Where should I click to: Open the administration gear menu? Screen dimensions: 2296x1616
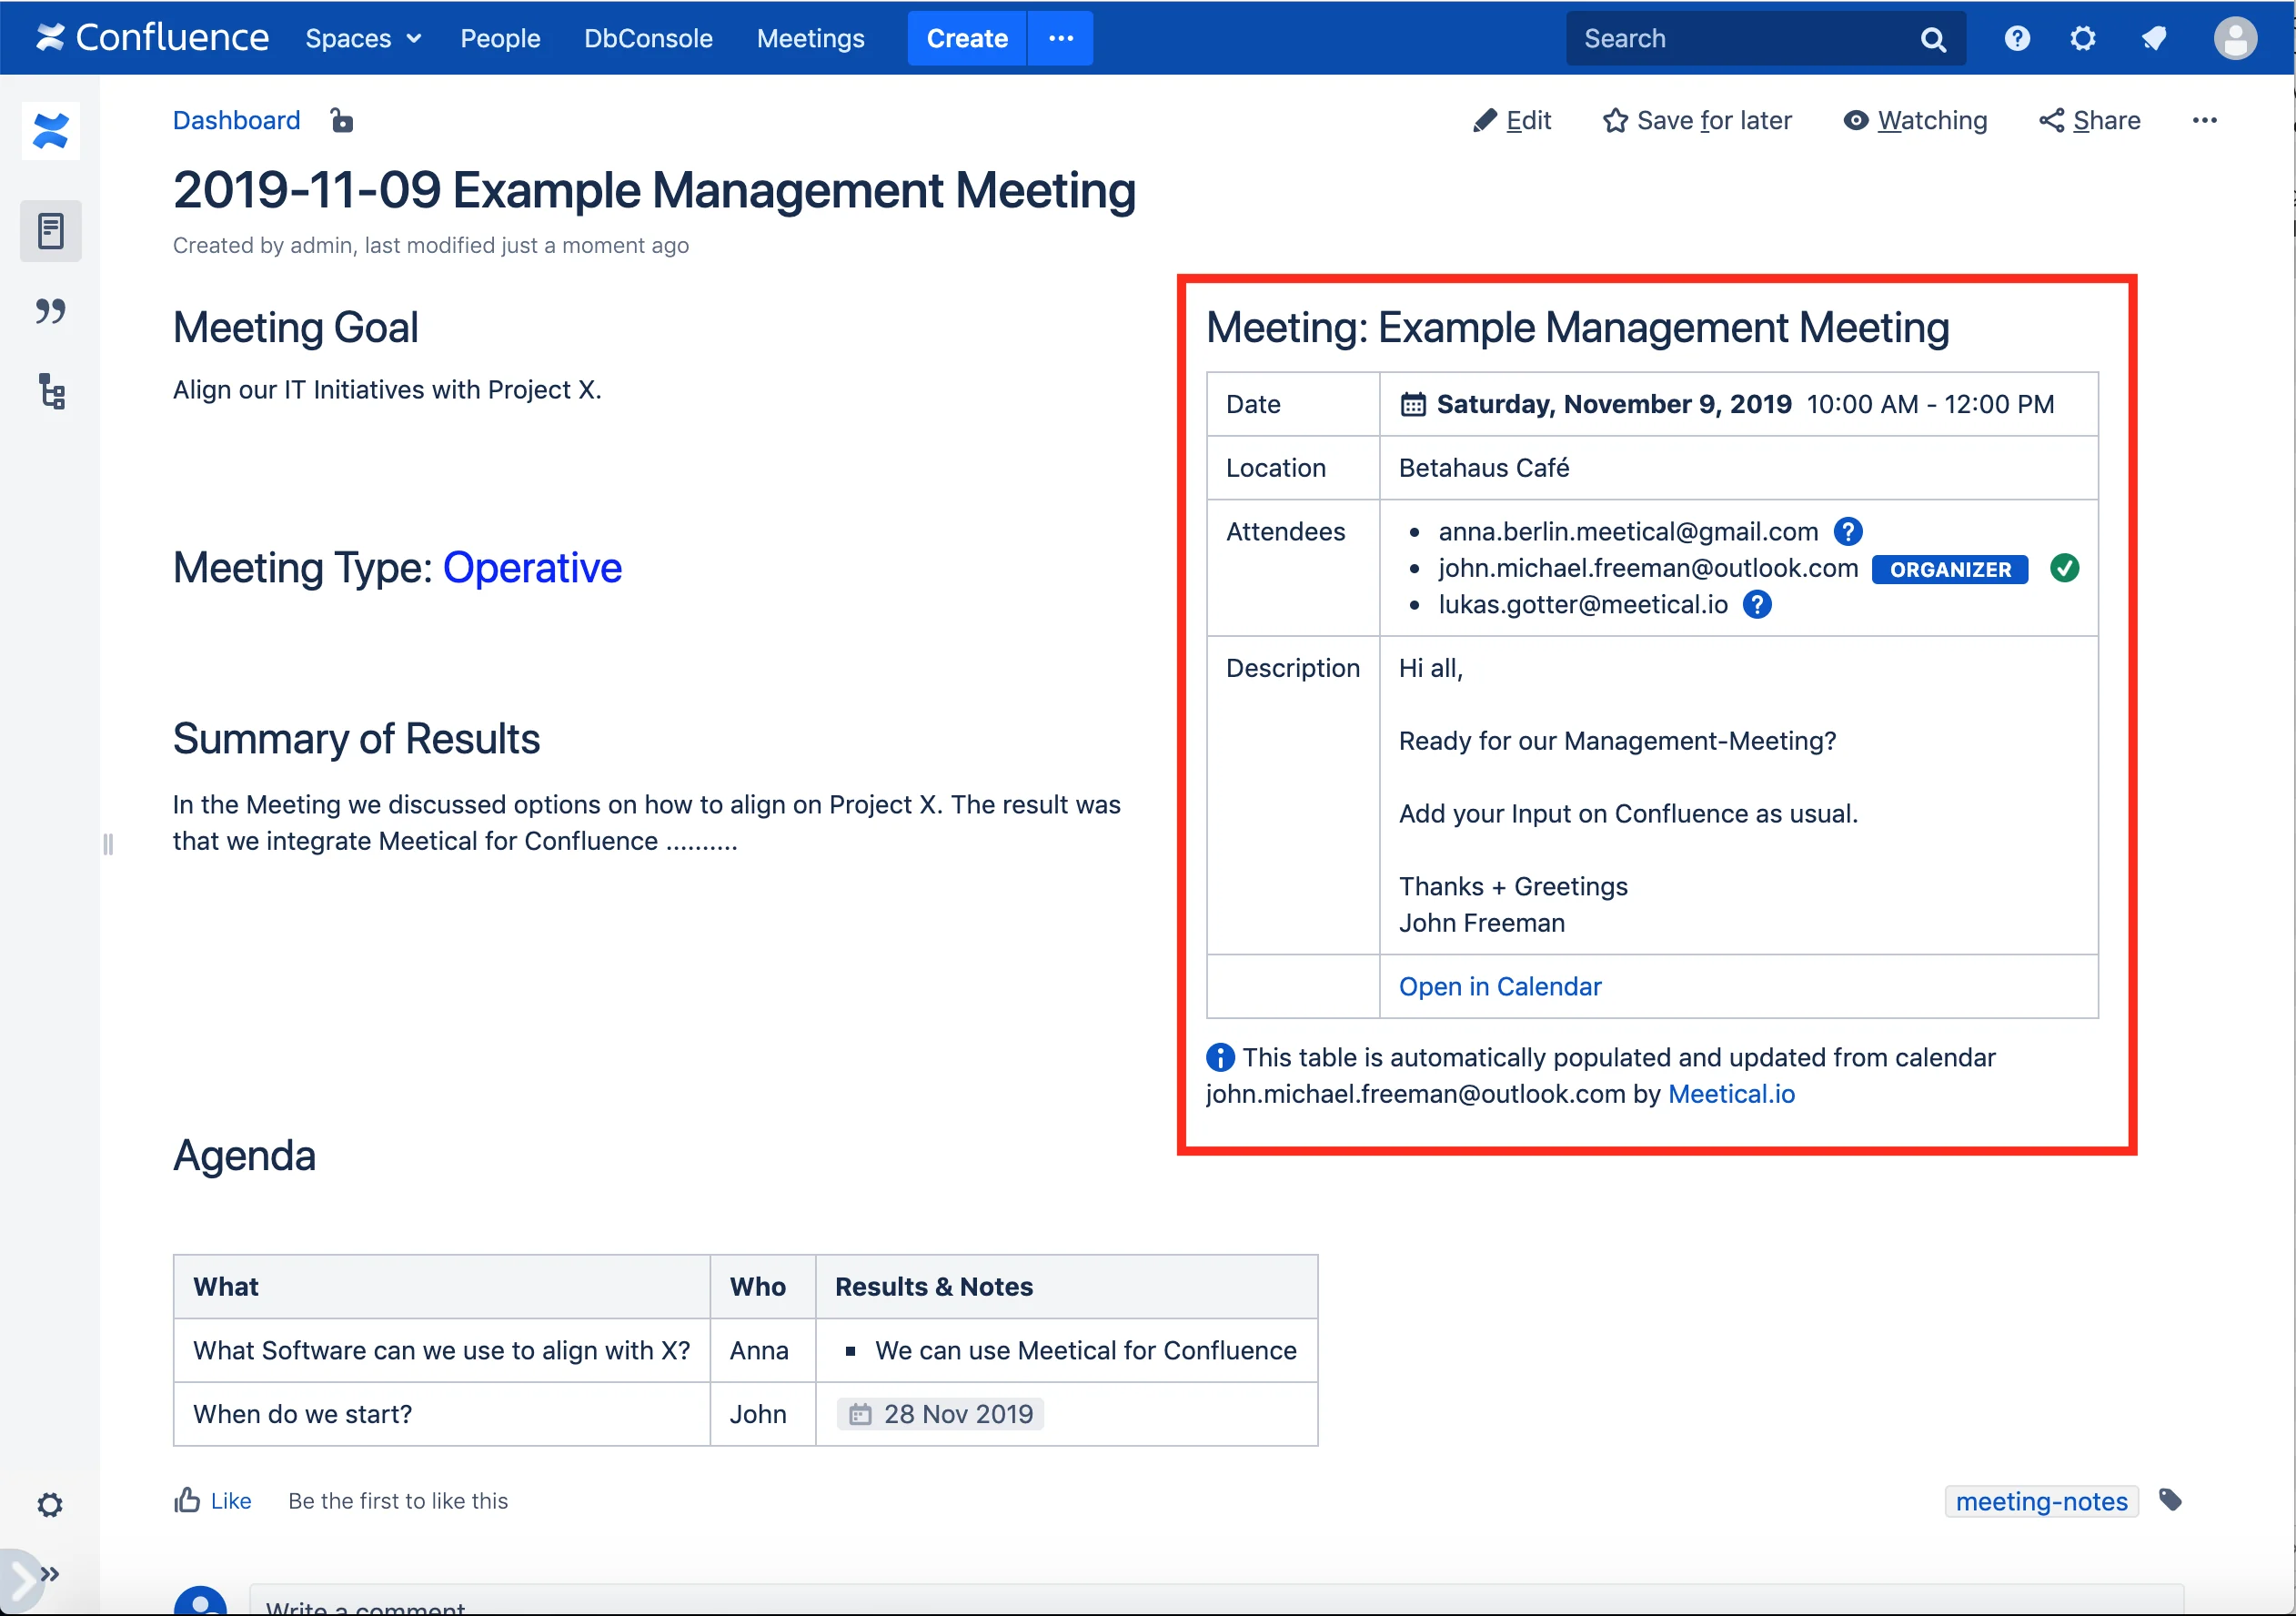coord(2083,38)
